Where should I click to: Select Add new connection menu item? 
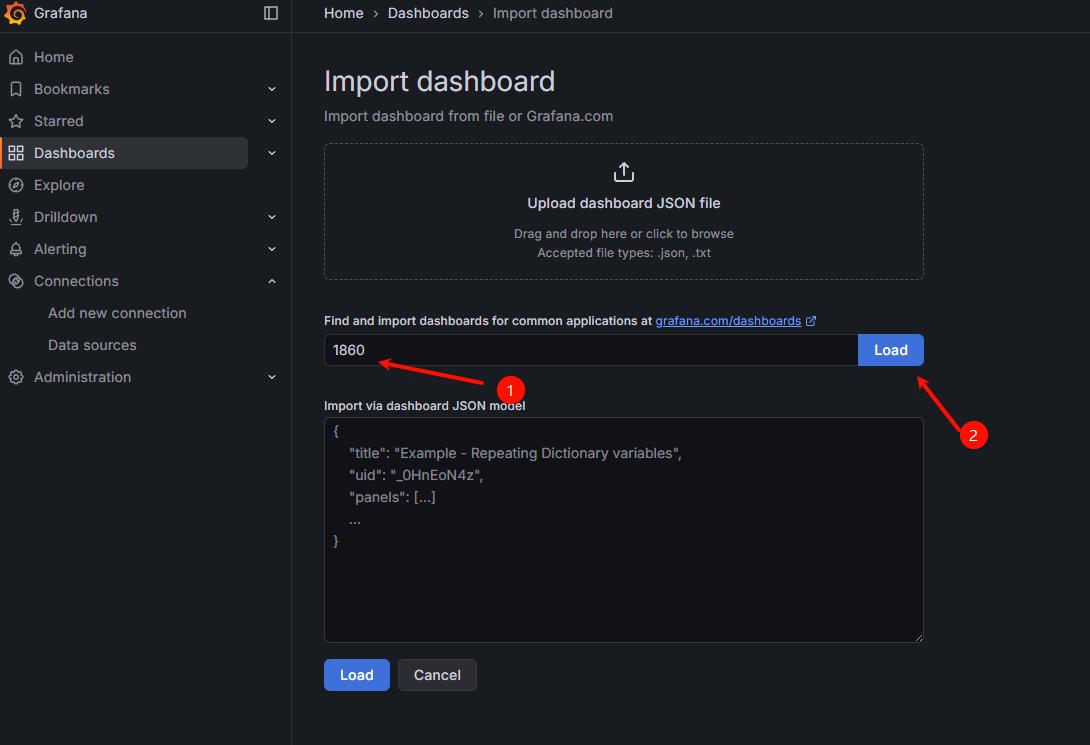[x=117, y=313]
